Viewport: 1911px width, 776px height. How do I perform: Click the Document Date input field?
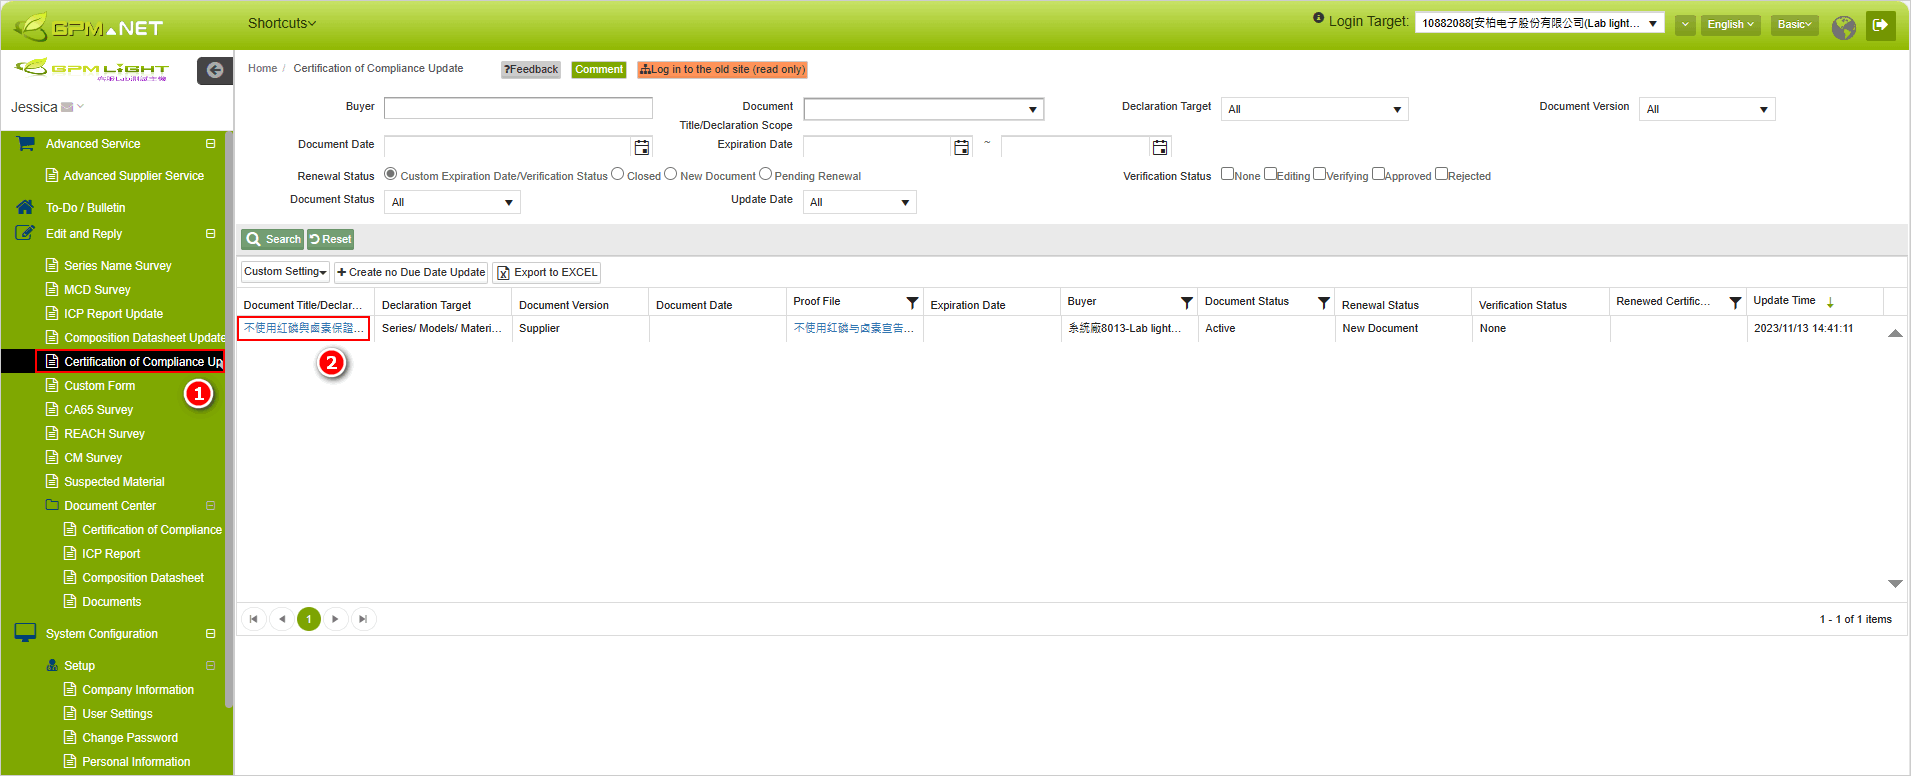[507, 148]
